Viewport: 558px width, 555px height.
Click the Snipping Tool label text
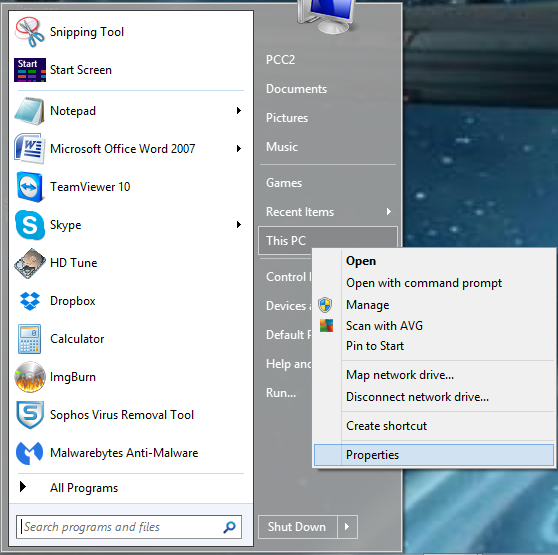coord(87,32)
